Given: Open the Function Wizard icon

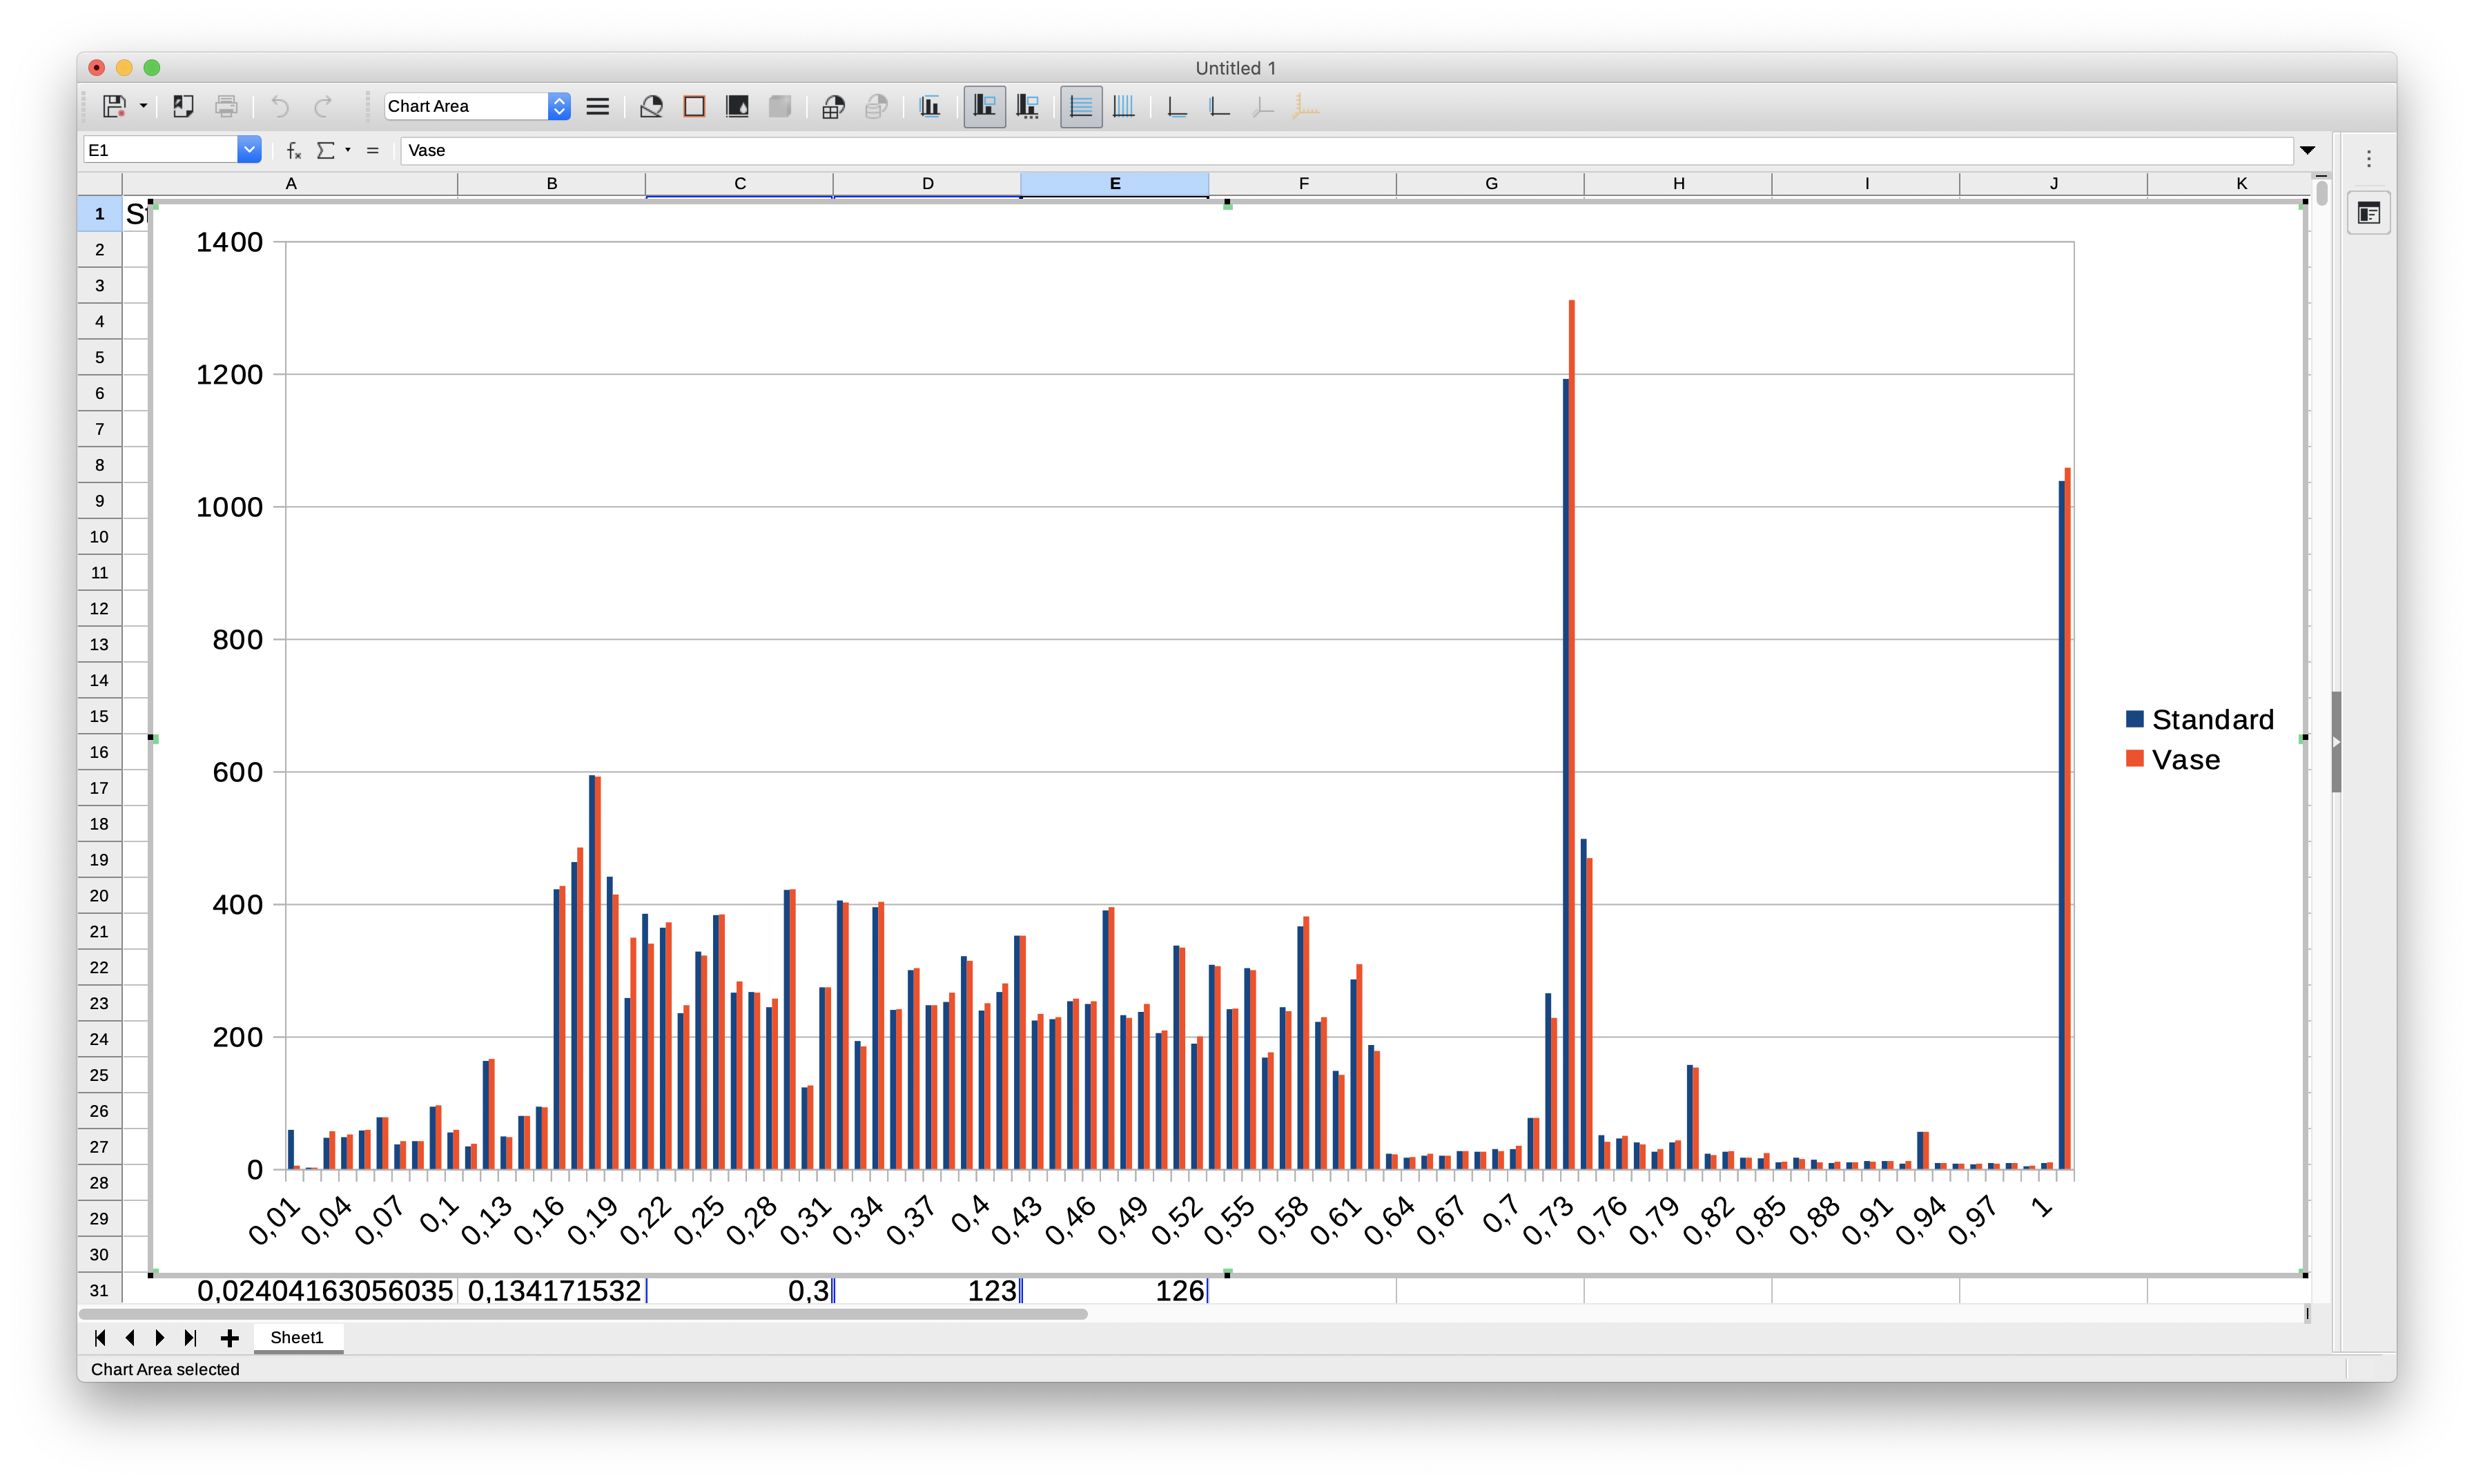Looking at the screenshot, I should point(293,150).
